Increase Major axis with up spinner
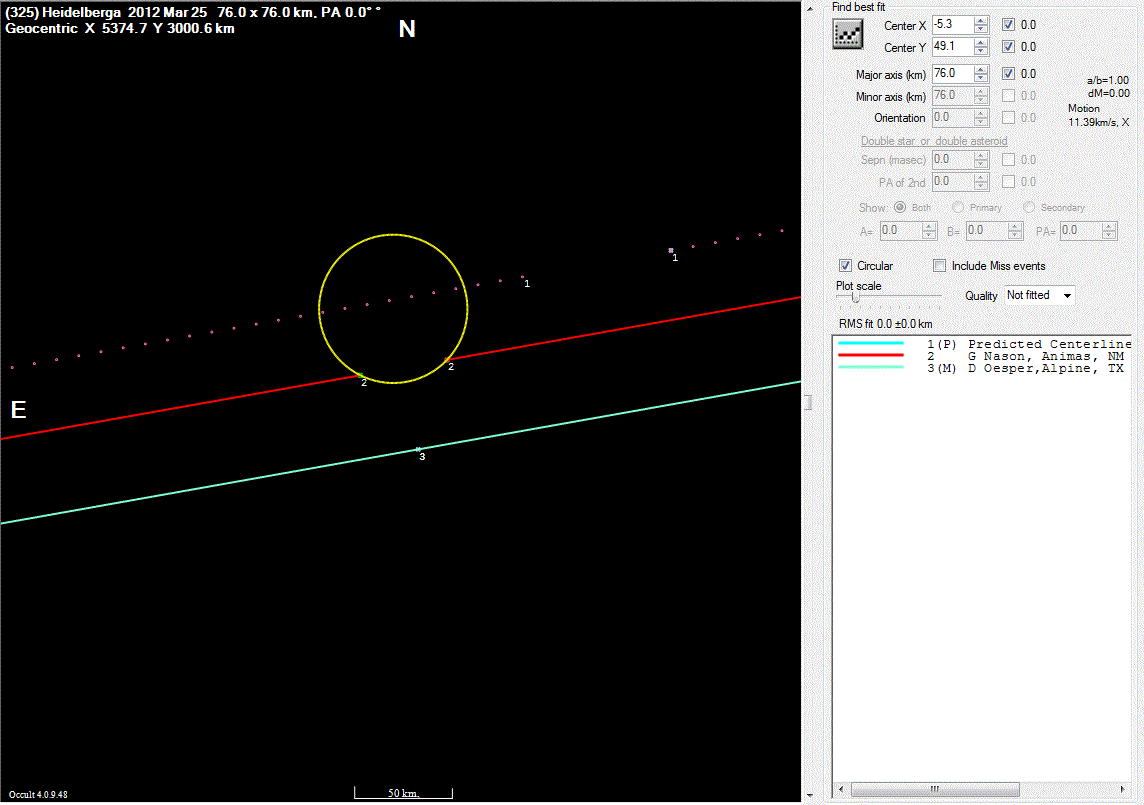This screenshot has height=805, width=1144. pyautogui.click(x=981, y=69)
